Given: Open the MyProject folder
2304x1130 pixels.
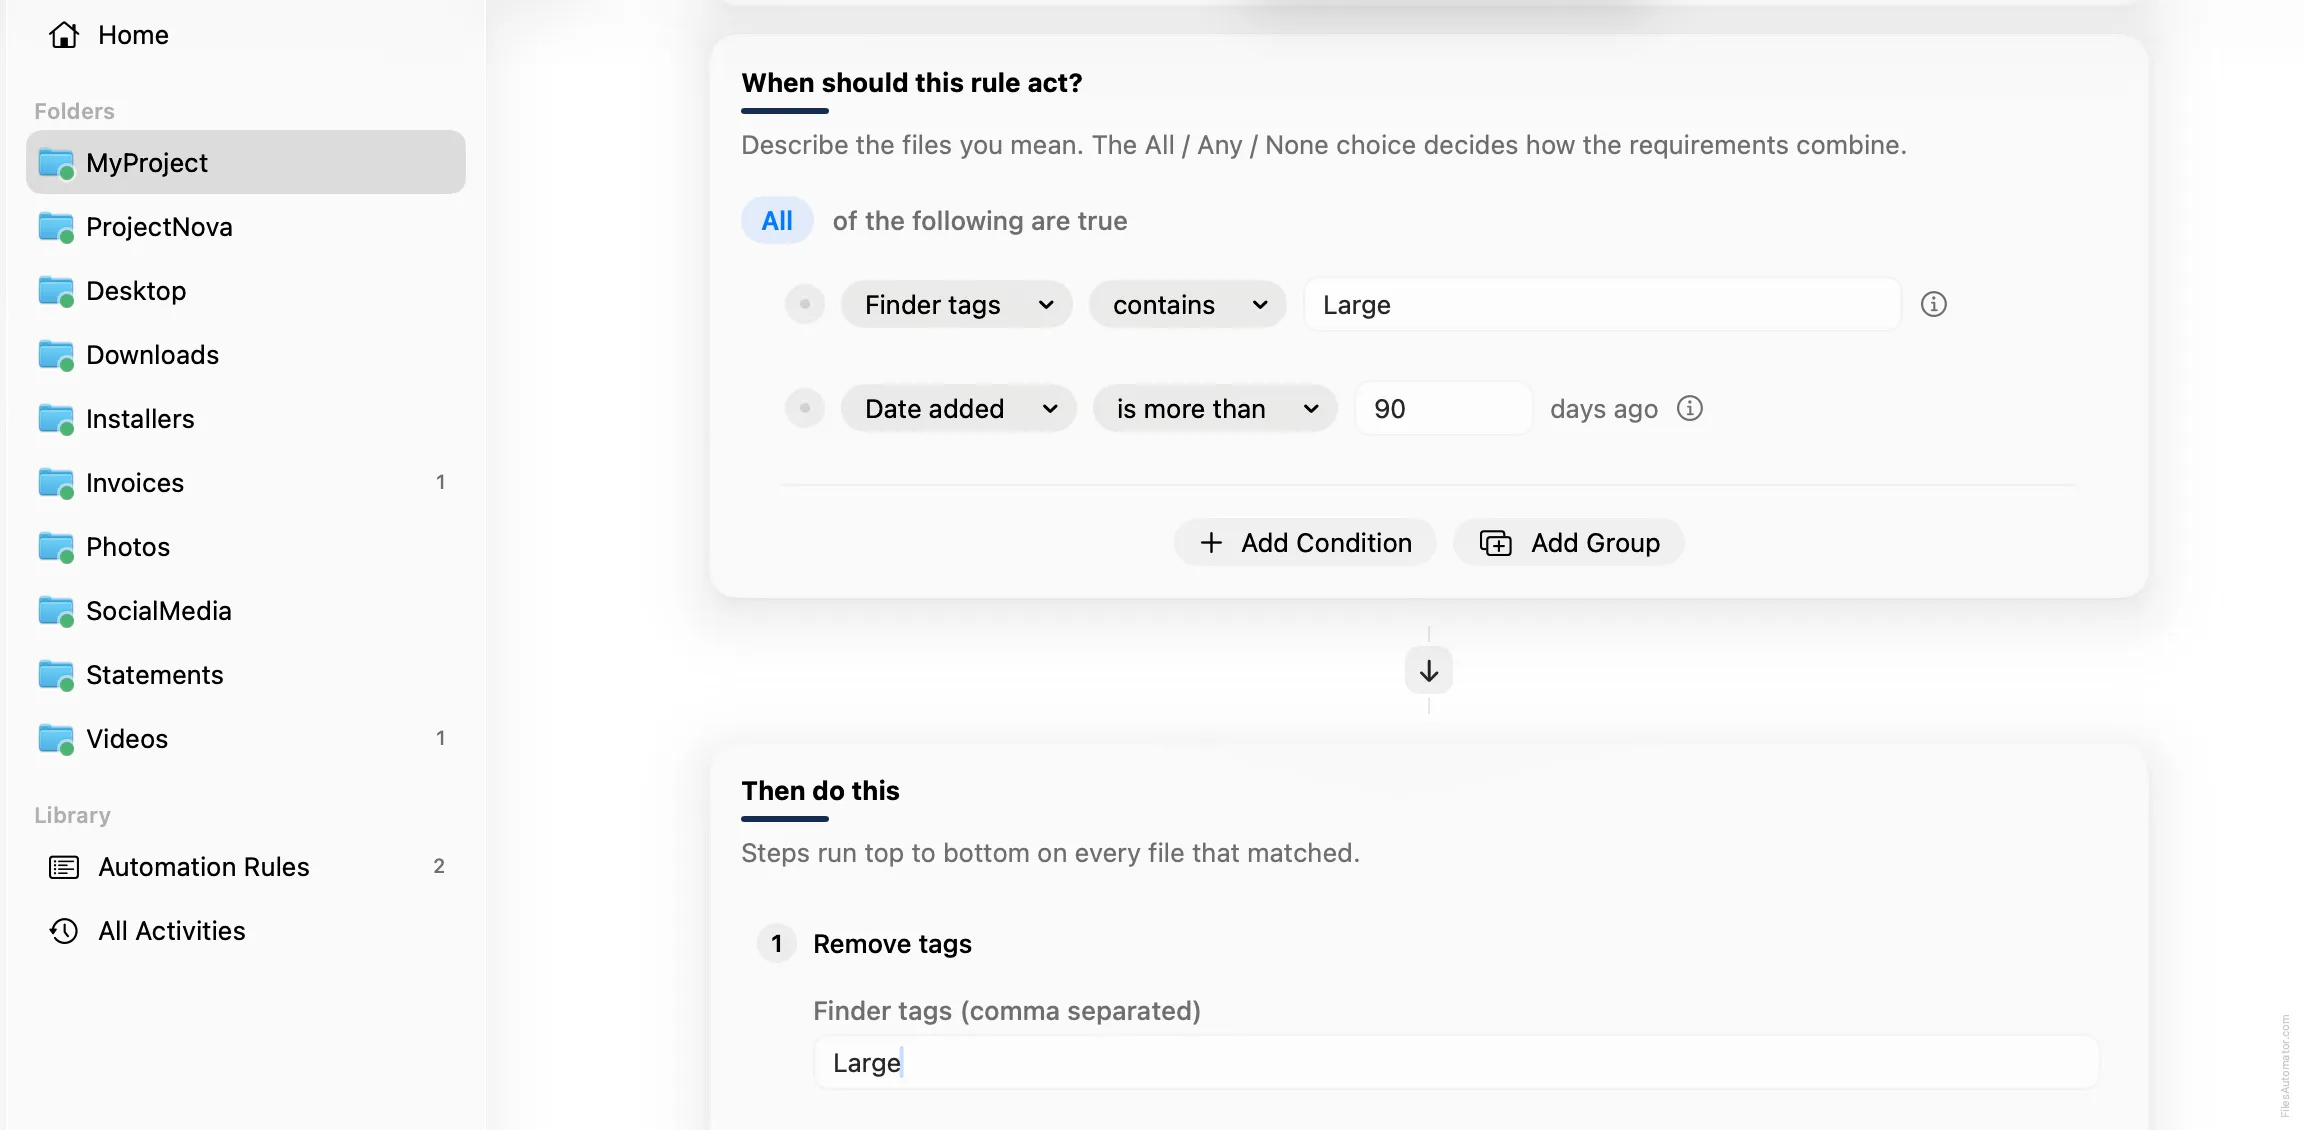Looking at the screenshot, I should point(245,162).
